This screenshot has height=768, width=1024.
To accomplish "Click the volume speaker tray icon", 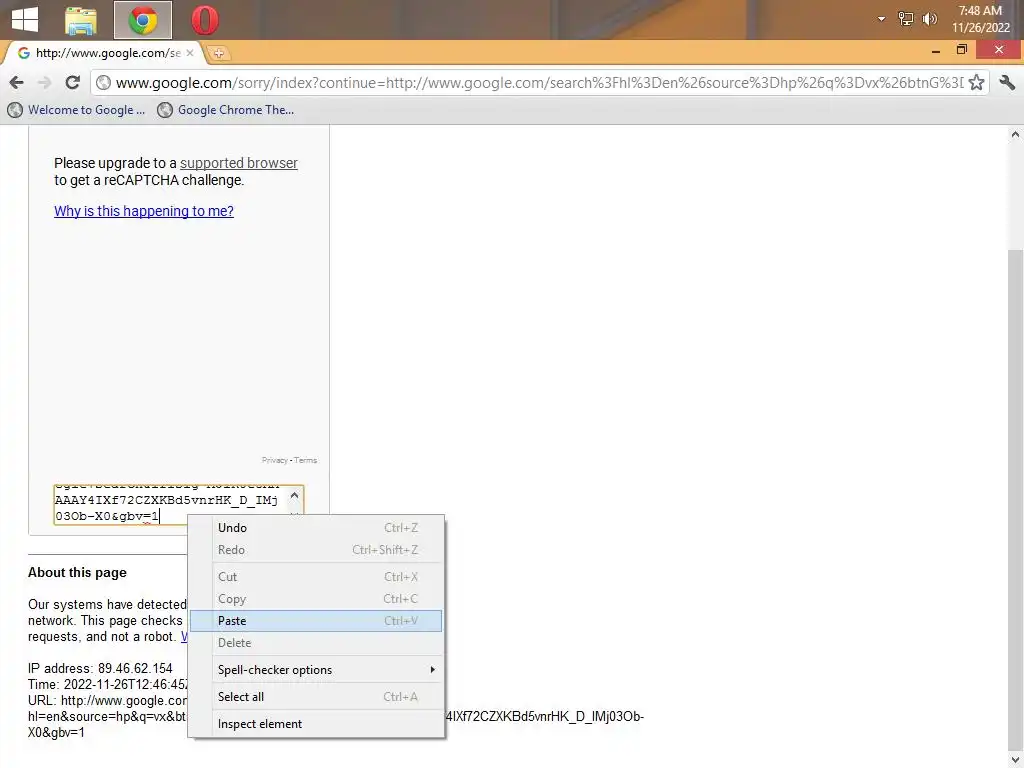I will [929, 19].
